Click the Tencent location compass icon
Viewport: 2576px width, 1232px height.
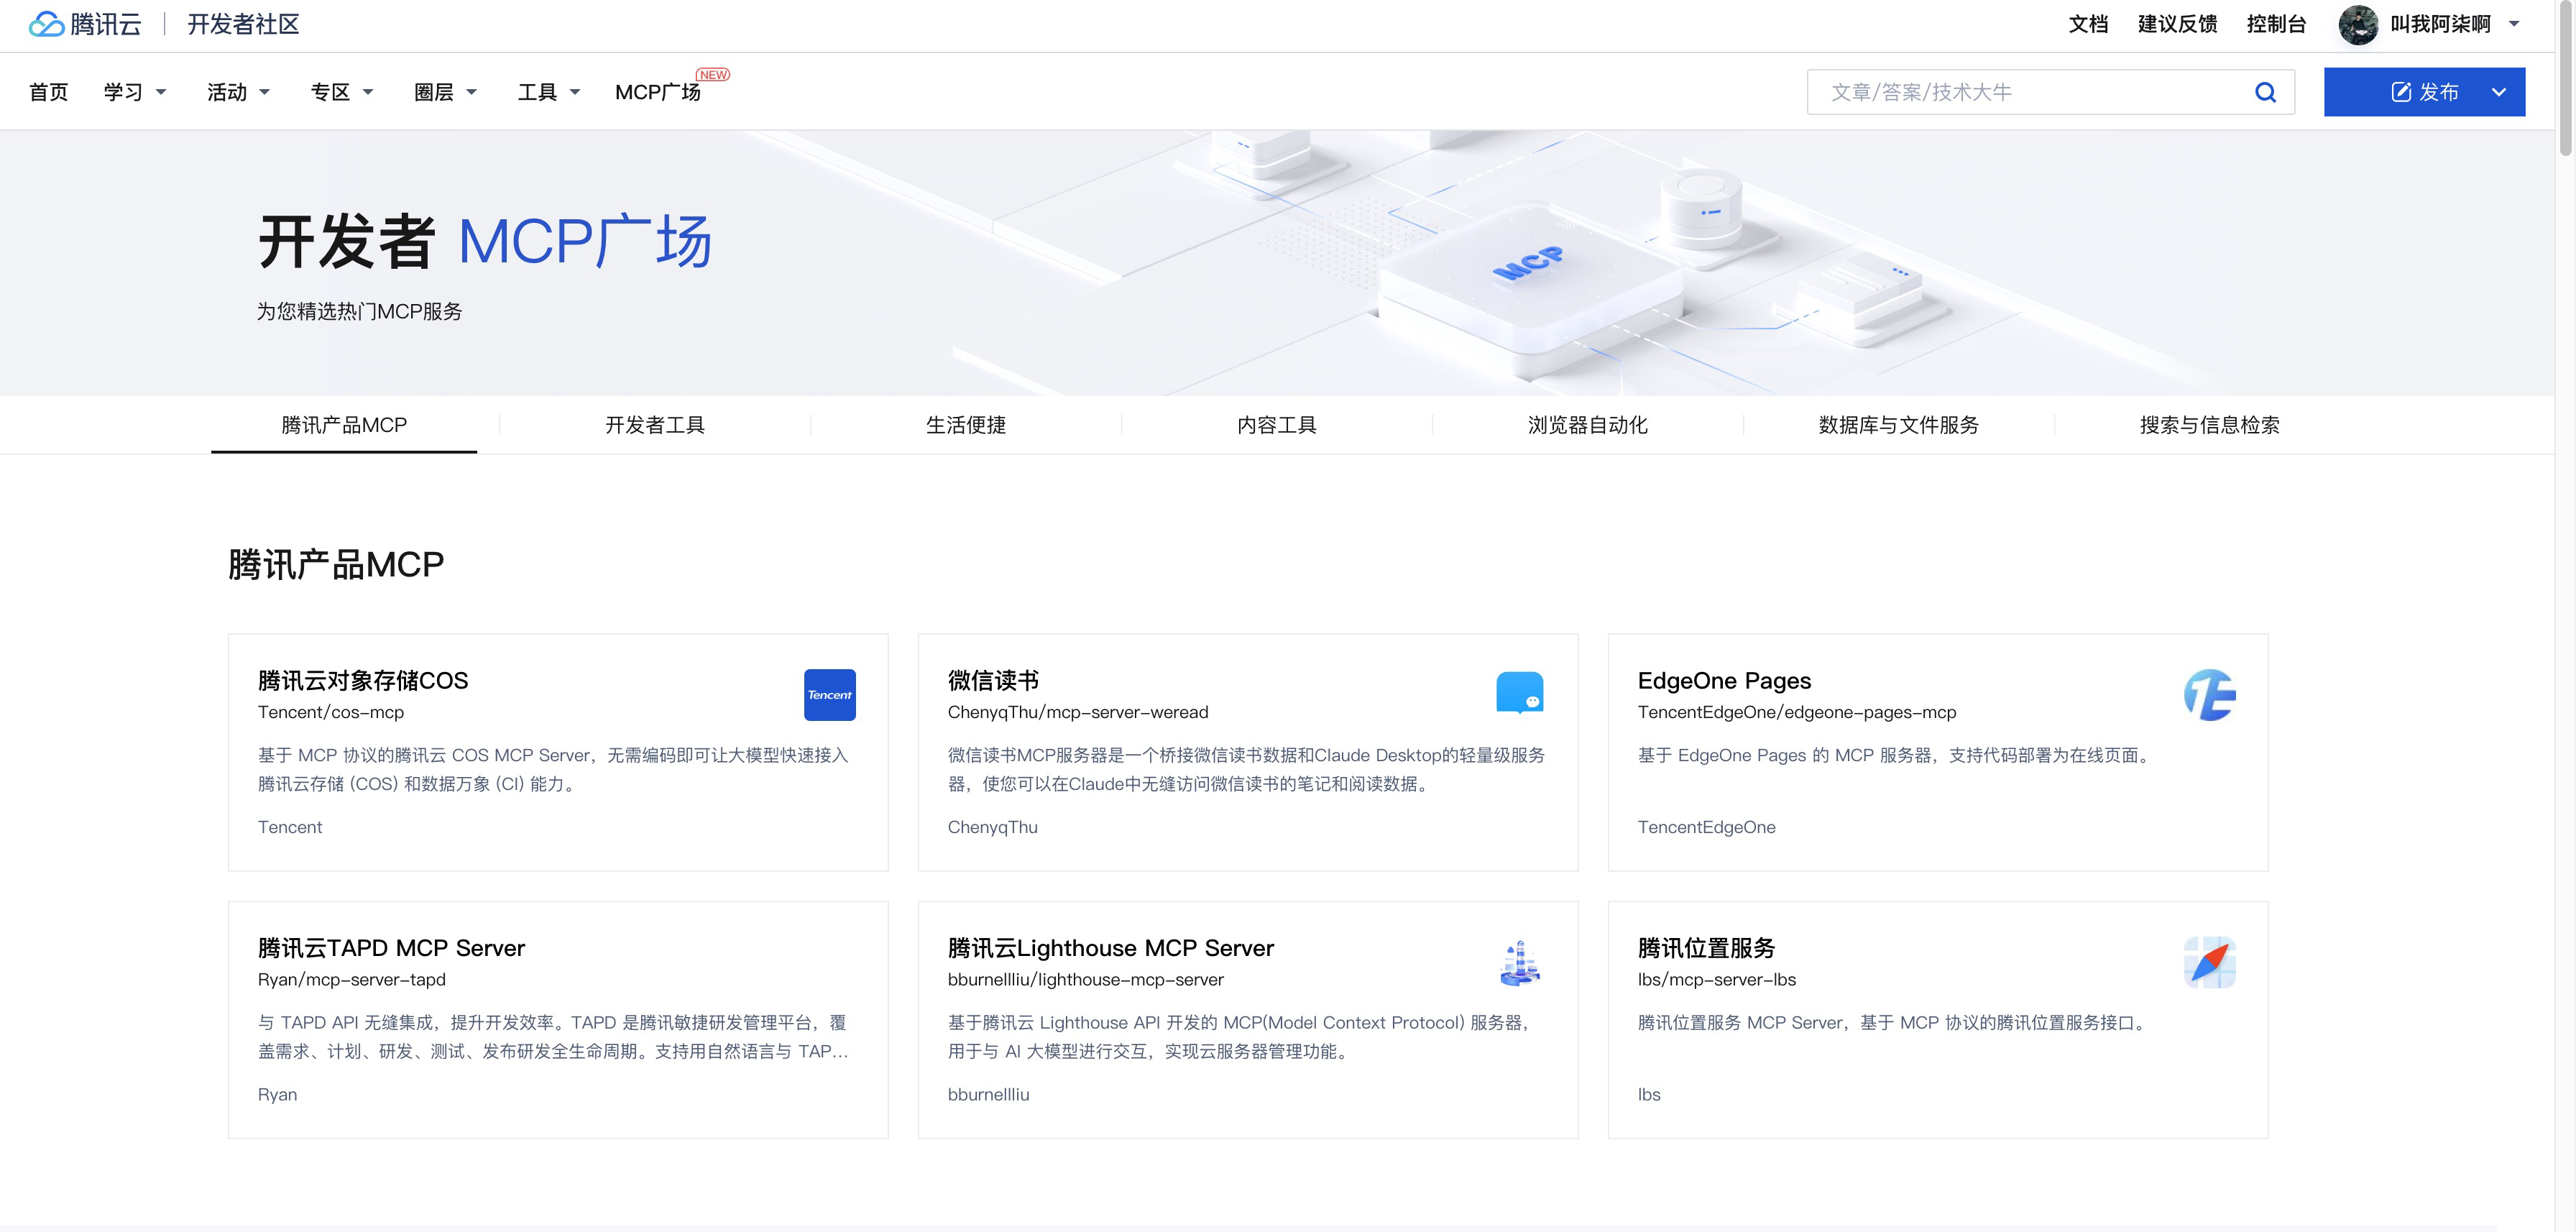(2209, 962)
